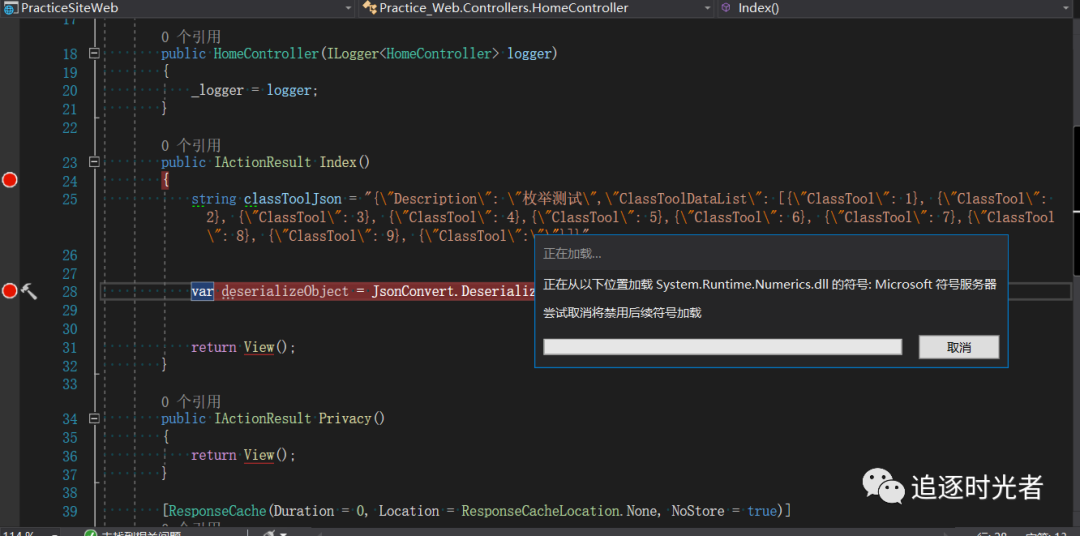The image size is (1080, 536).
Task: Click ResponseCacheLocation.None on line 39
Action: [x=557, y=511]
